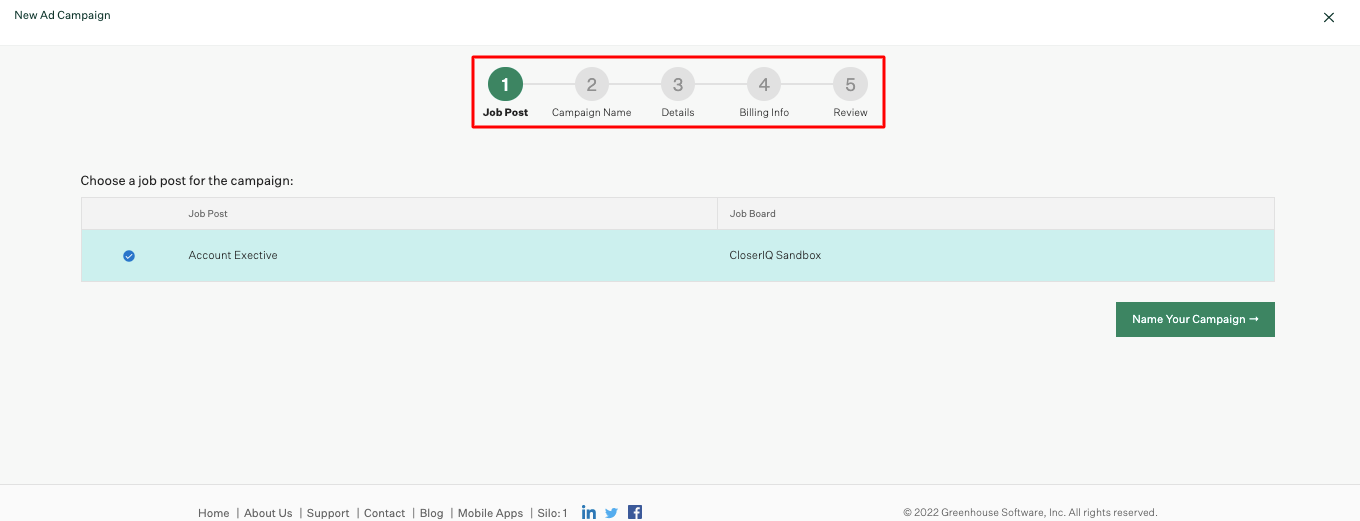Select the Account Exective job post row

[233, 256]
